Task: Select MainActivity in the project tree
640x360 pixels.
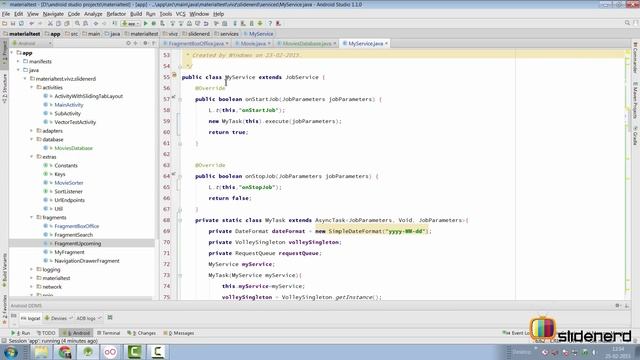Action: (x=69, y=105)
